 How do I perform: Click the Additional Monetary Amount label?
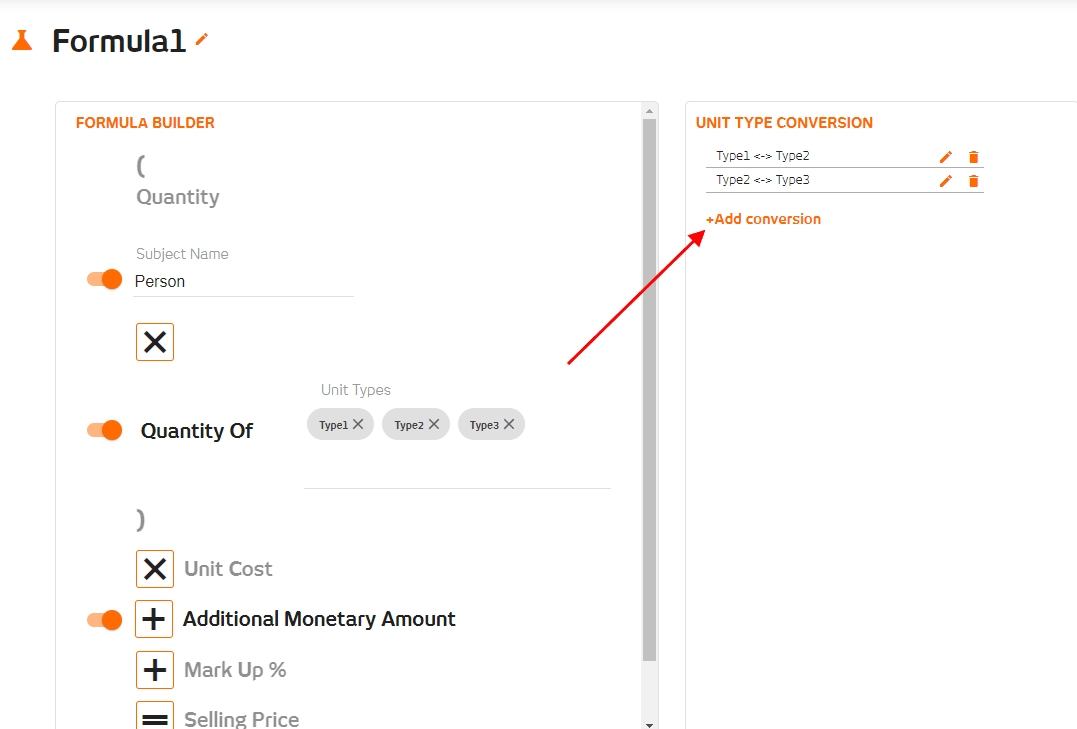(x=319, y=619)
